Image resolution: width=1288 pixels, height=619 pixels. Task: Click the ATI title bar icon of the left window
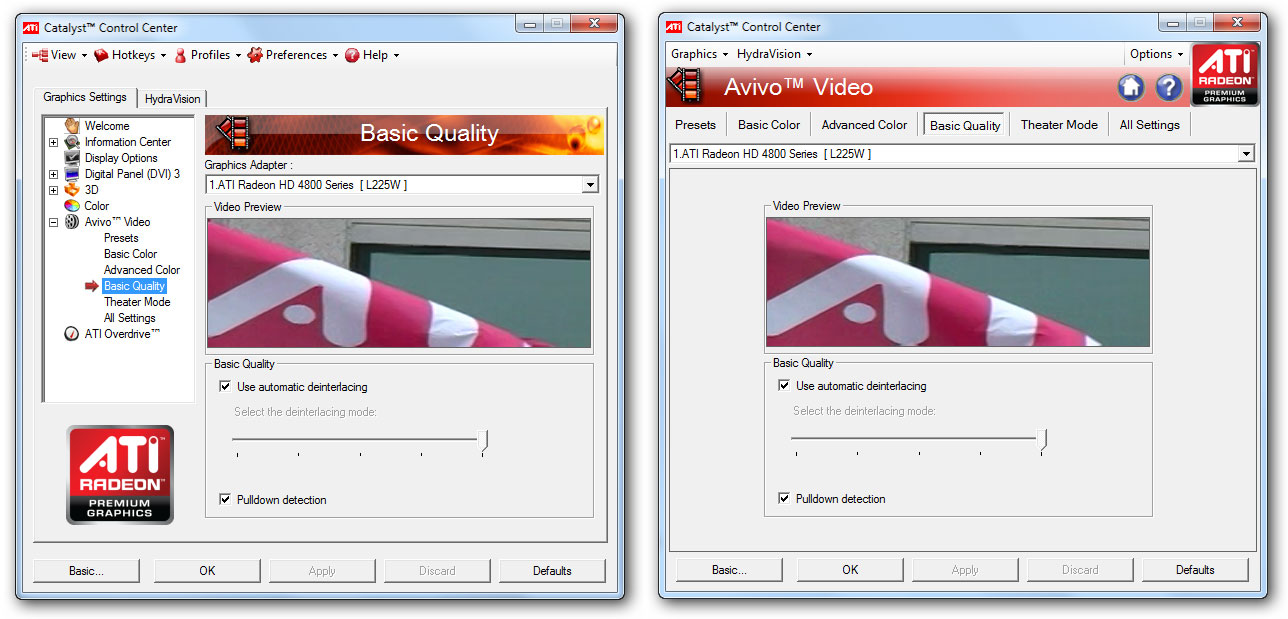coord(31,27)
